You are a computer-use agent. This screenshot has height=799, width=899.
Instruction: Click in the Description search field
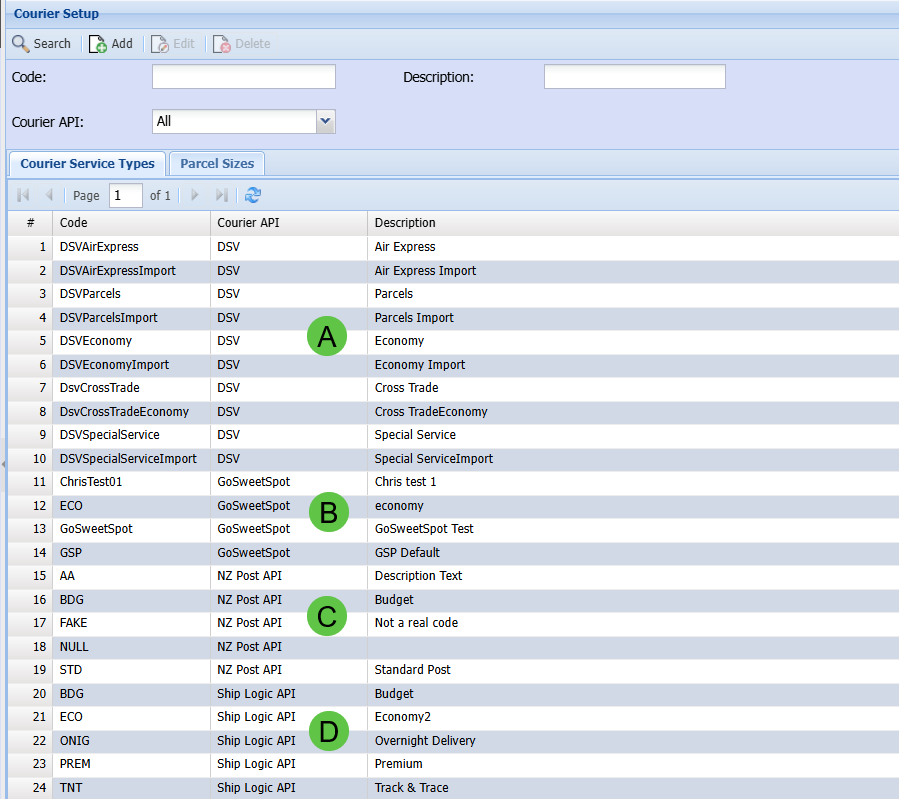coord(634,77)
